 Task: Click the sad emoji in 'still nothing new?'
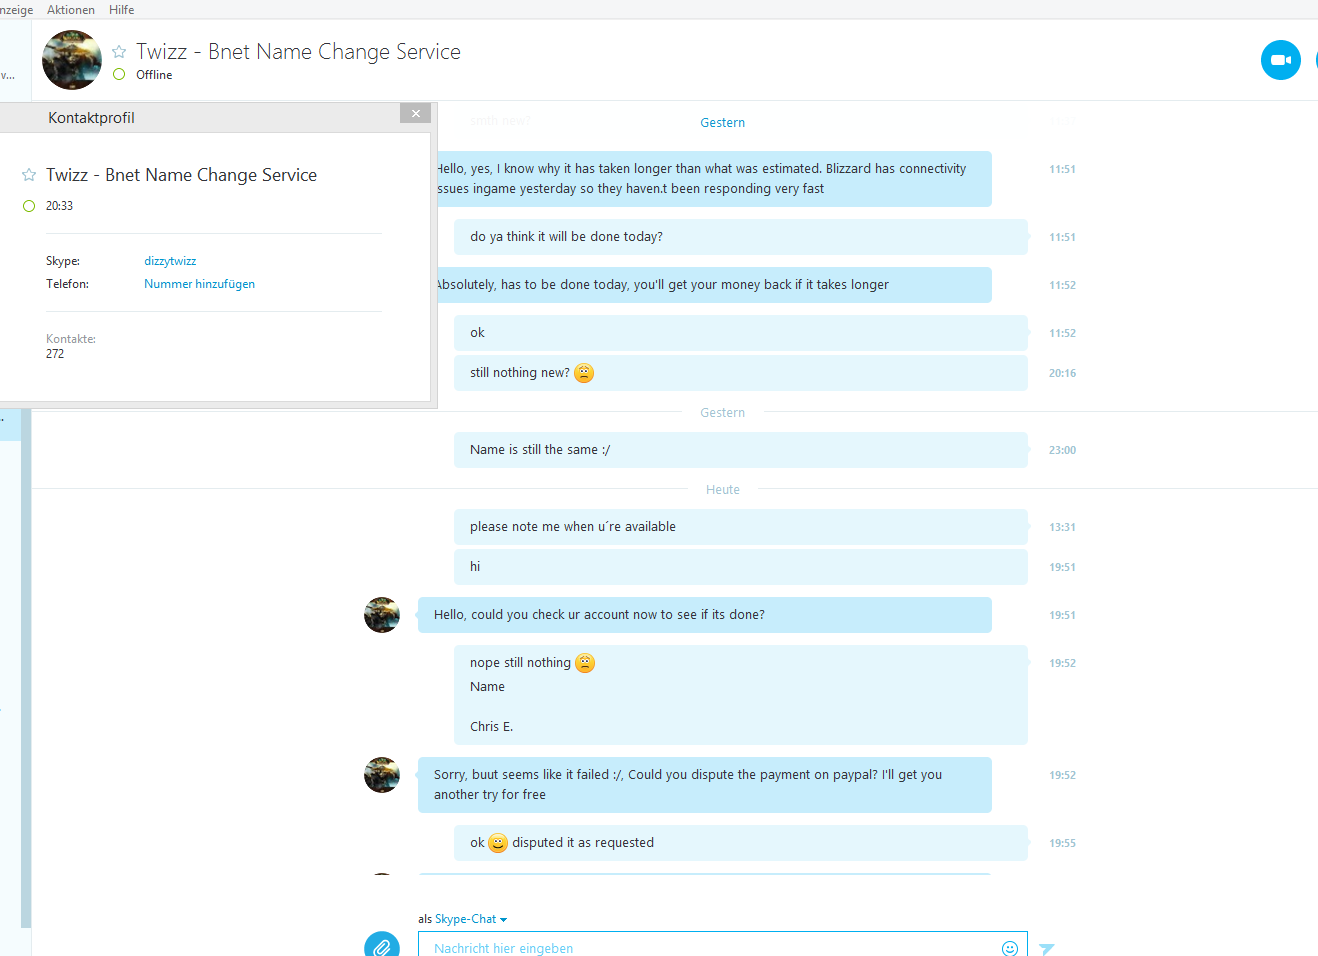[584, 373]
